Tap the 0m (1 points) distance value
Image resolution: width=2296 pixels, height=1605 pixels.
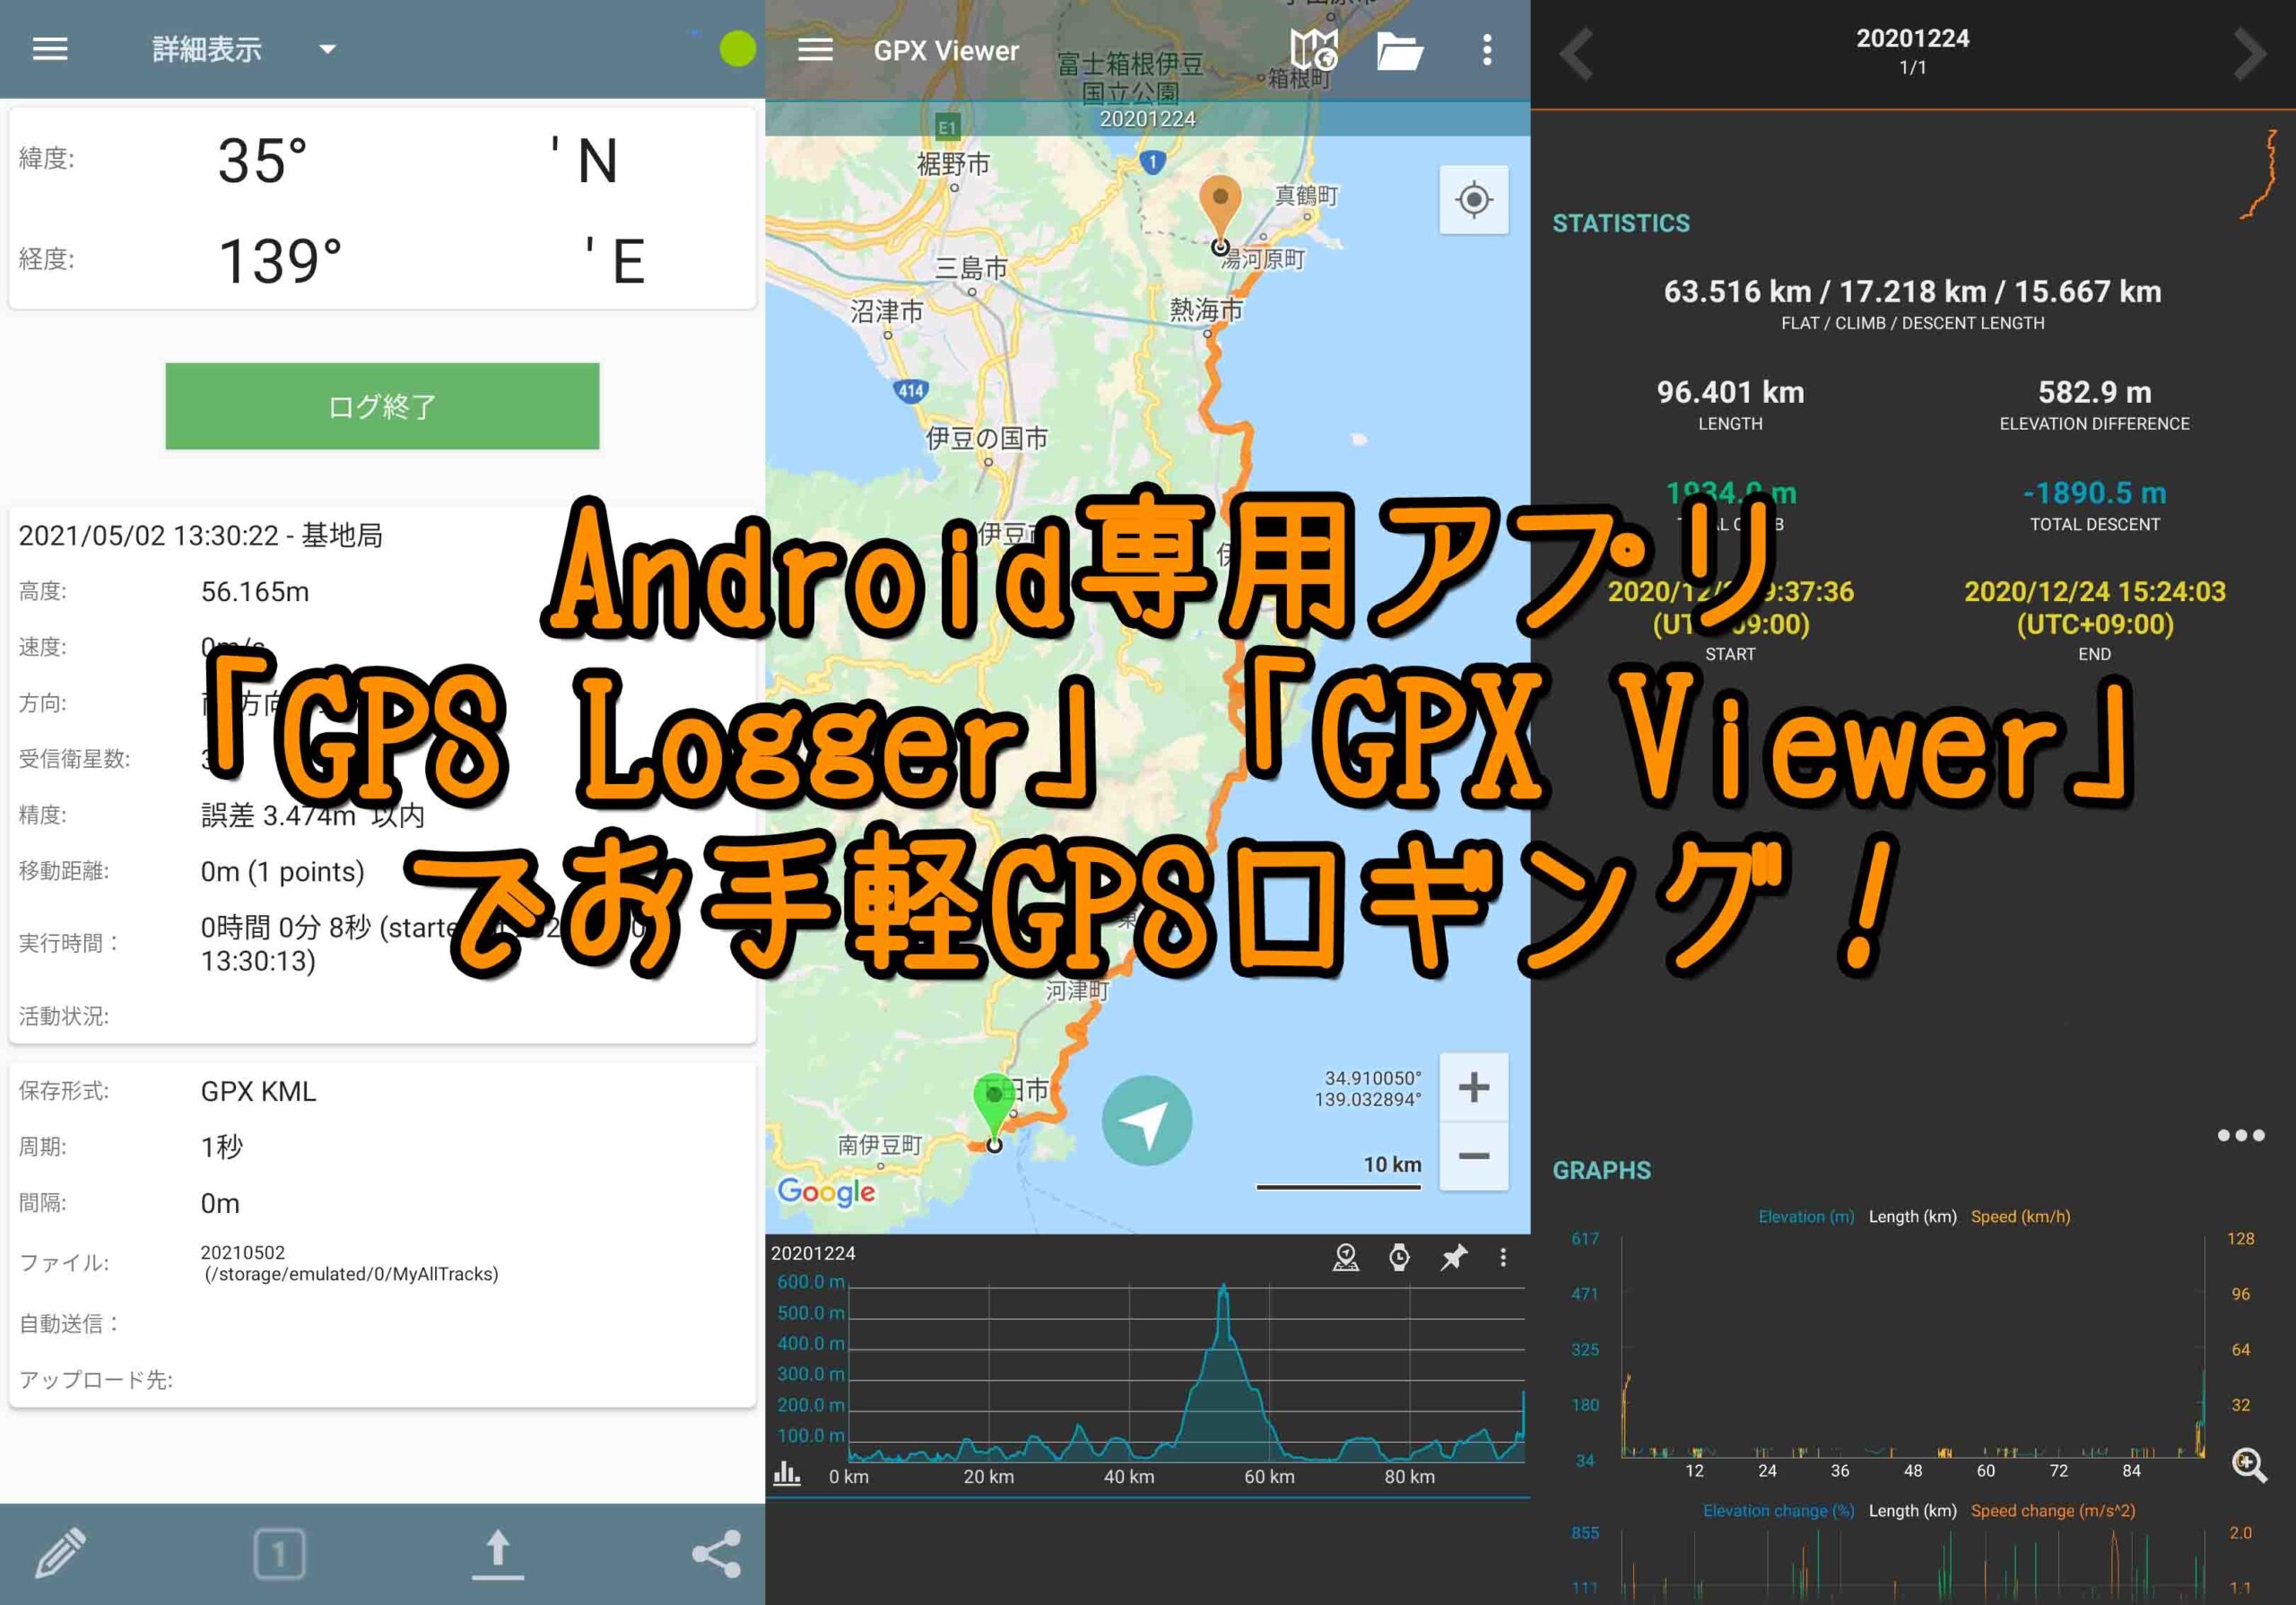click(283, 872)
